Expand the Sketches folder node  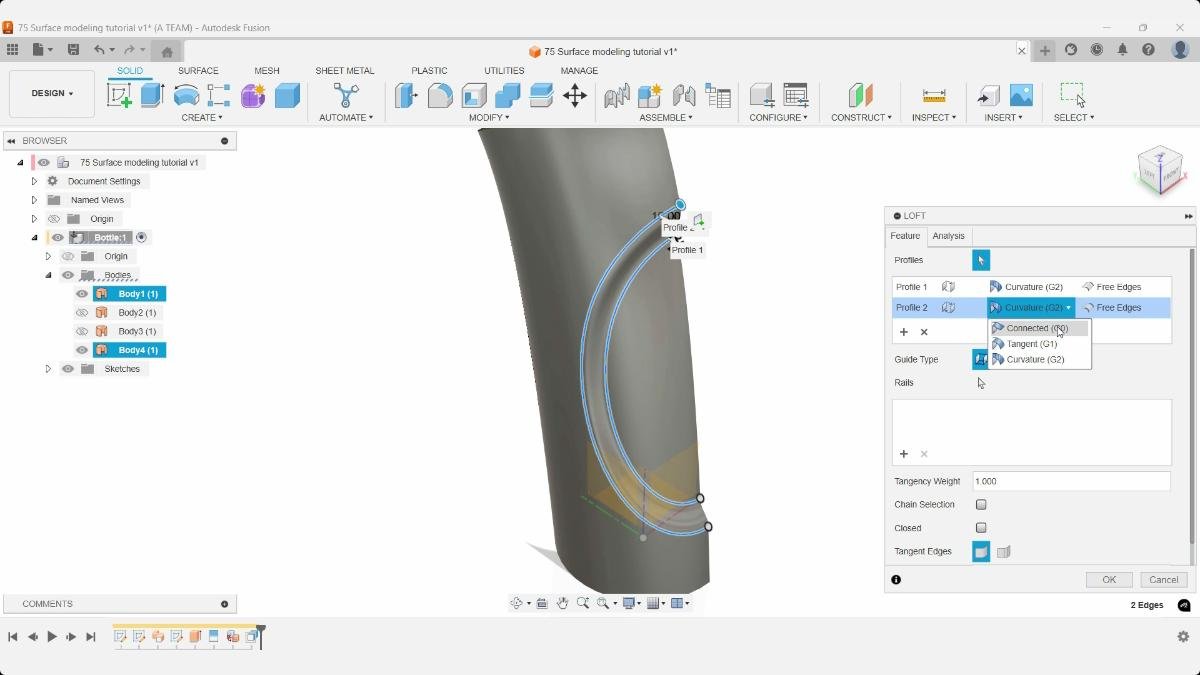coord(48,369)
